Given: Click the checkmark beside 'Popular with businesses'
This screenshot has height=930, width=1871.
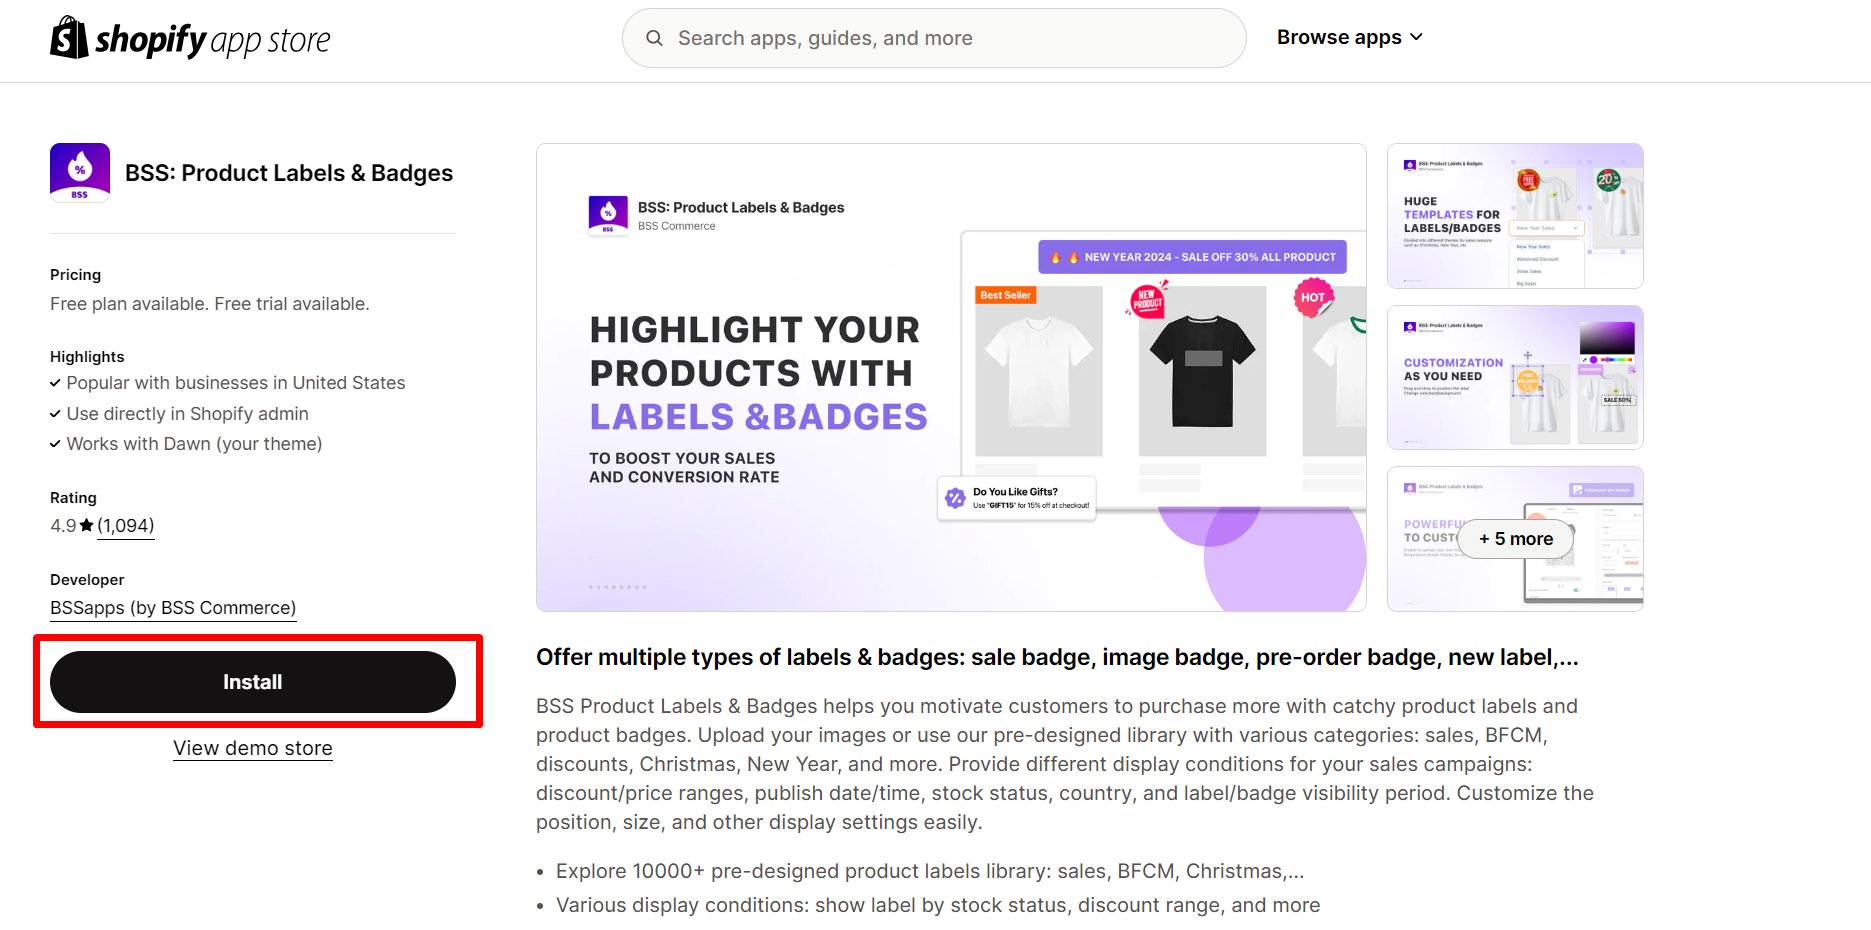Looking at the screenshot, I should (55, 383).
